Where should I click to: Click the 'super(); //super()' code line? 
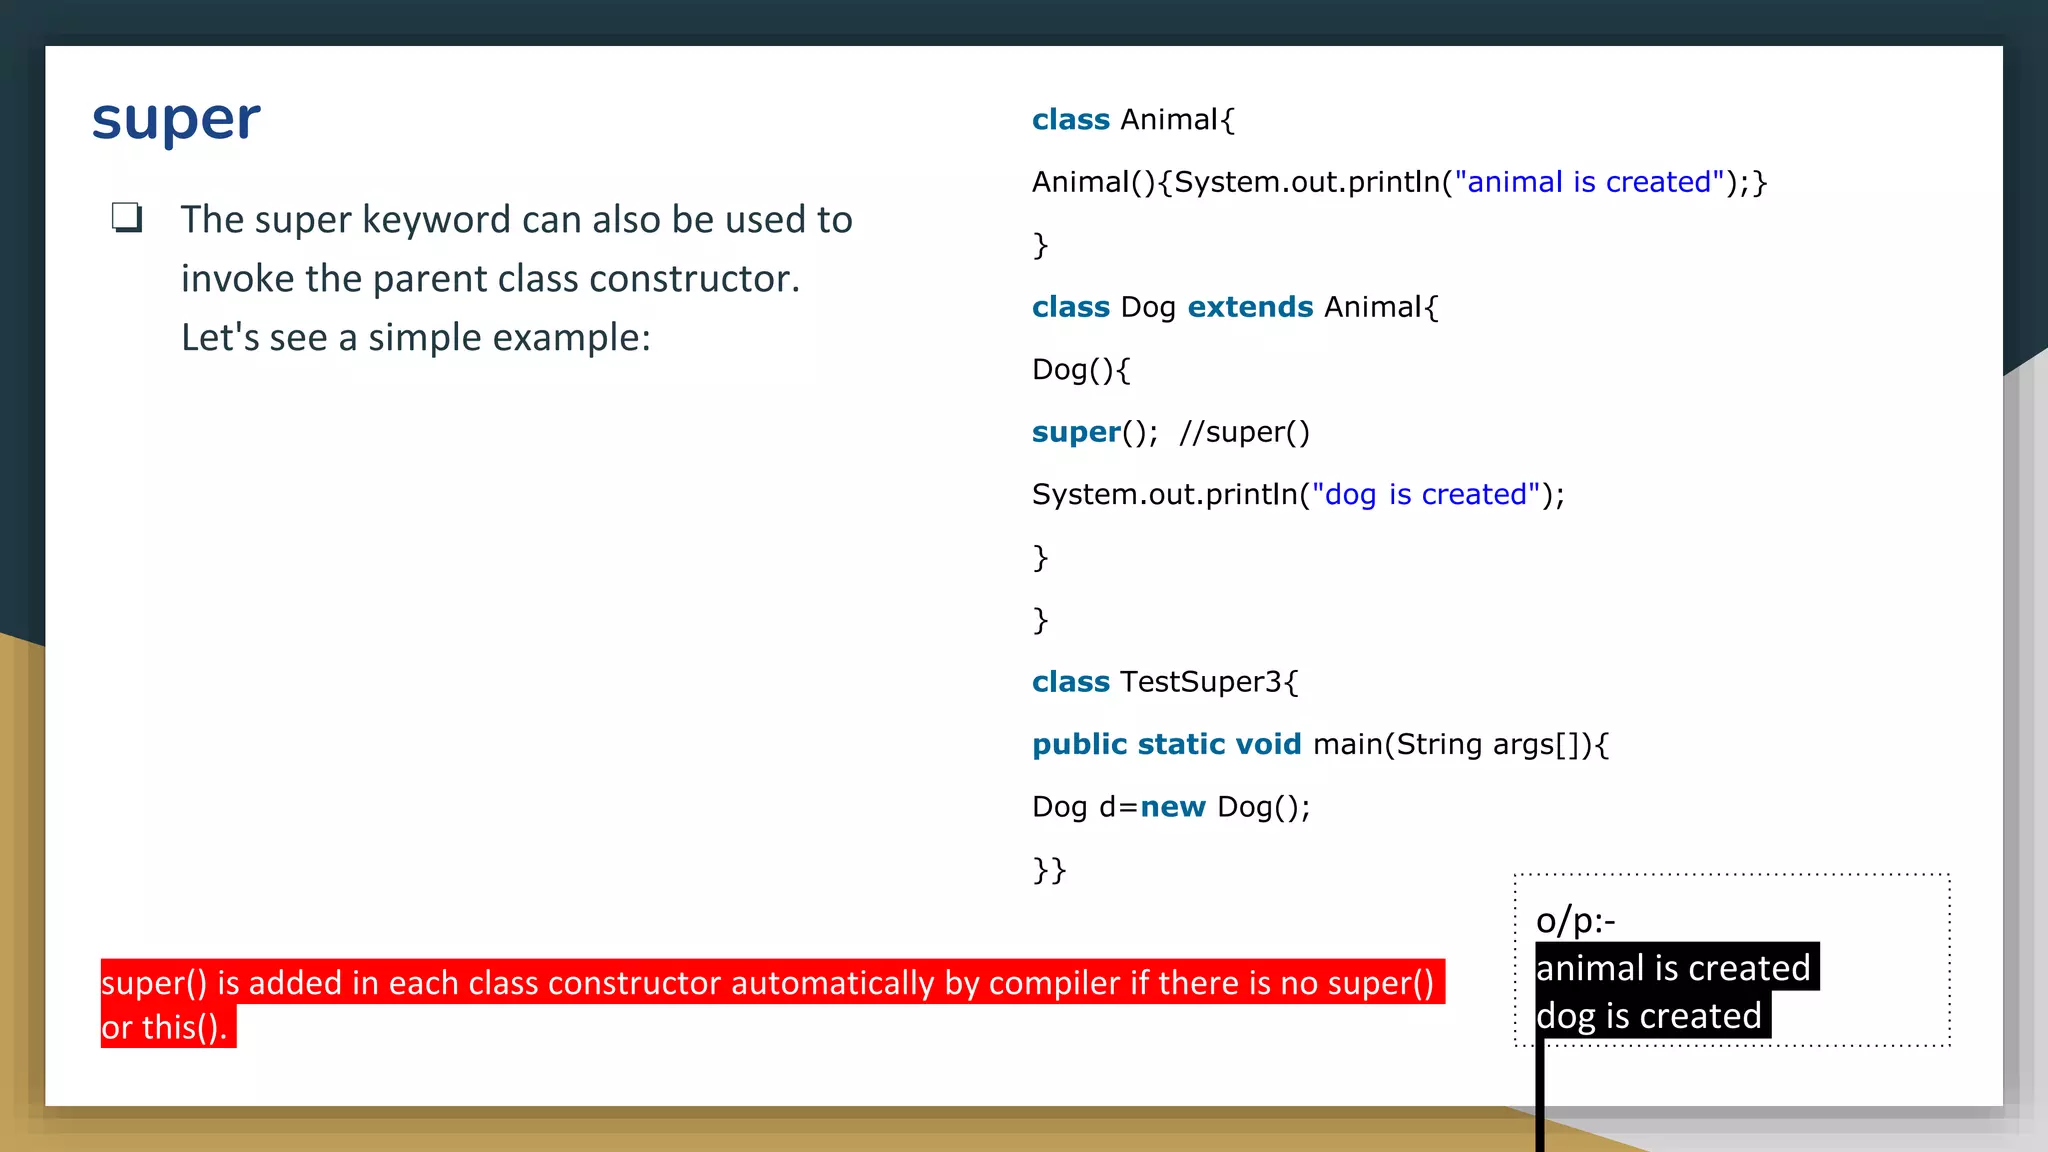tap(1170, 432)
